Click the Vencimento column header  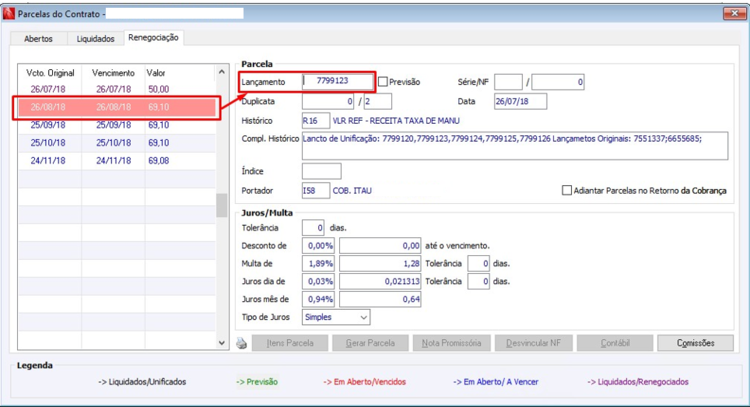click(x=113, y=73)
